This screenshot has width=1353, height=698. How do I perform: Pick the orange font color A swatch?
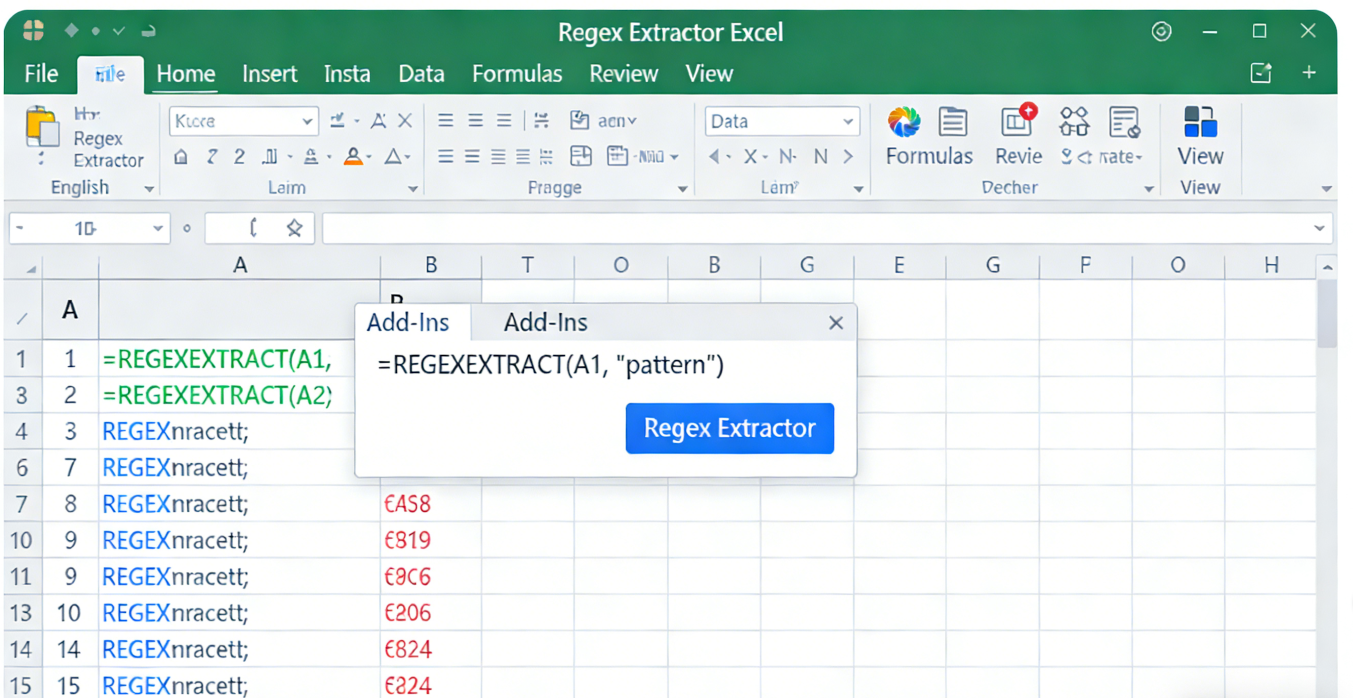point(352,156)
